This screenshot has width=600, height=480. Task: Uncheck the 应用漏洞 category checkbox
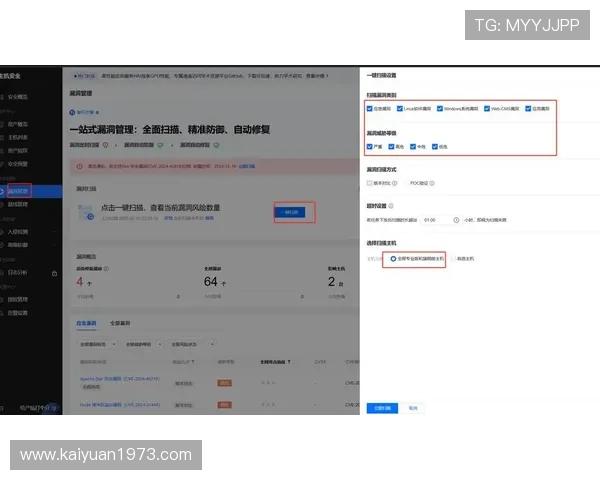(x=528, y=109)
